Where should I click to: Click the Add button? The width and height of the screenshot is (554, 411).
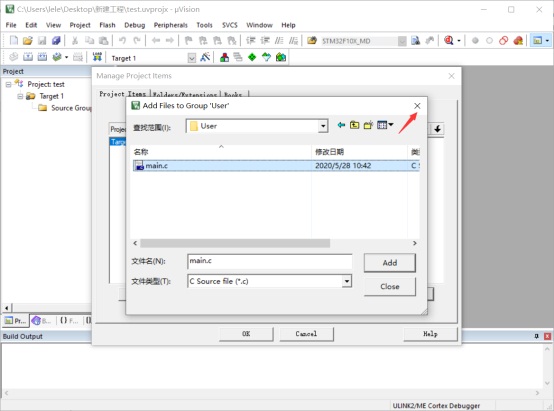point(390,263)
